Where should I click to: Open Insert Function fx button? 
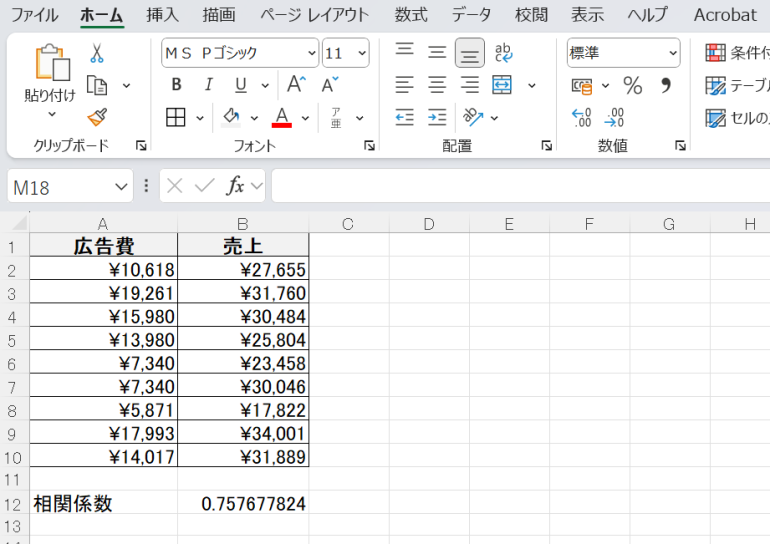coord(235,186)
